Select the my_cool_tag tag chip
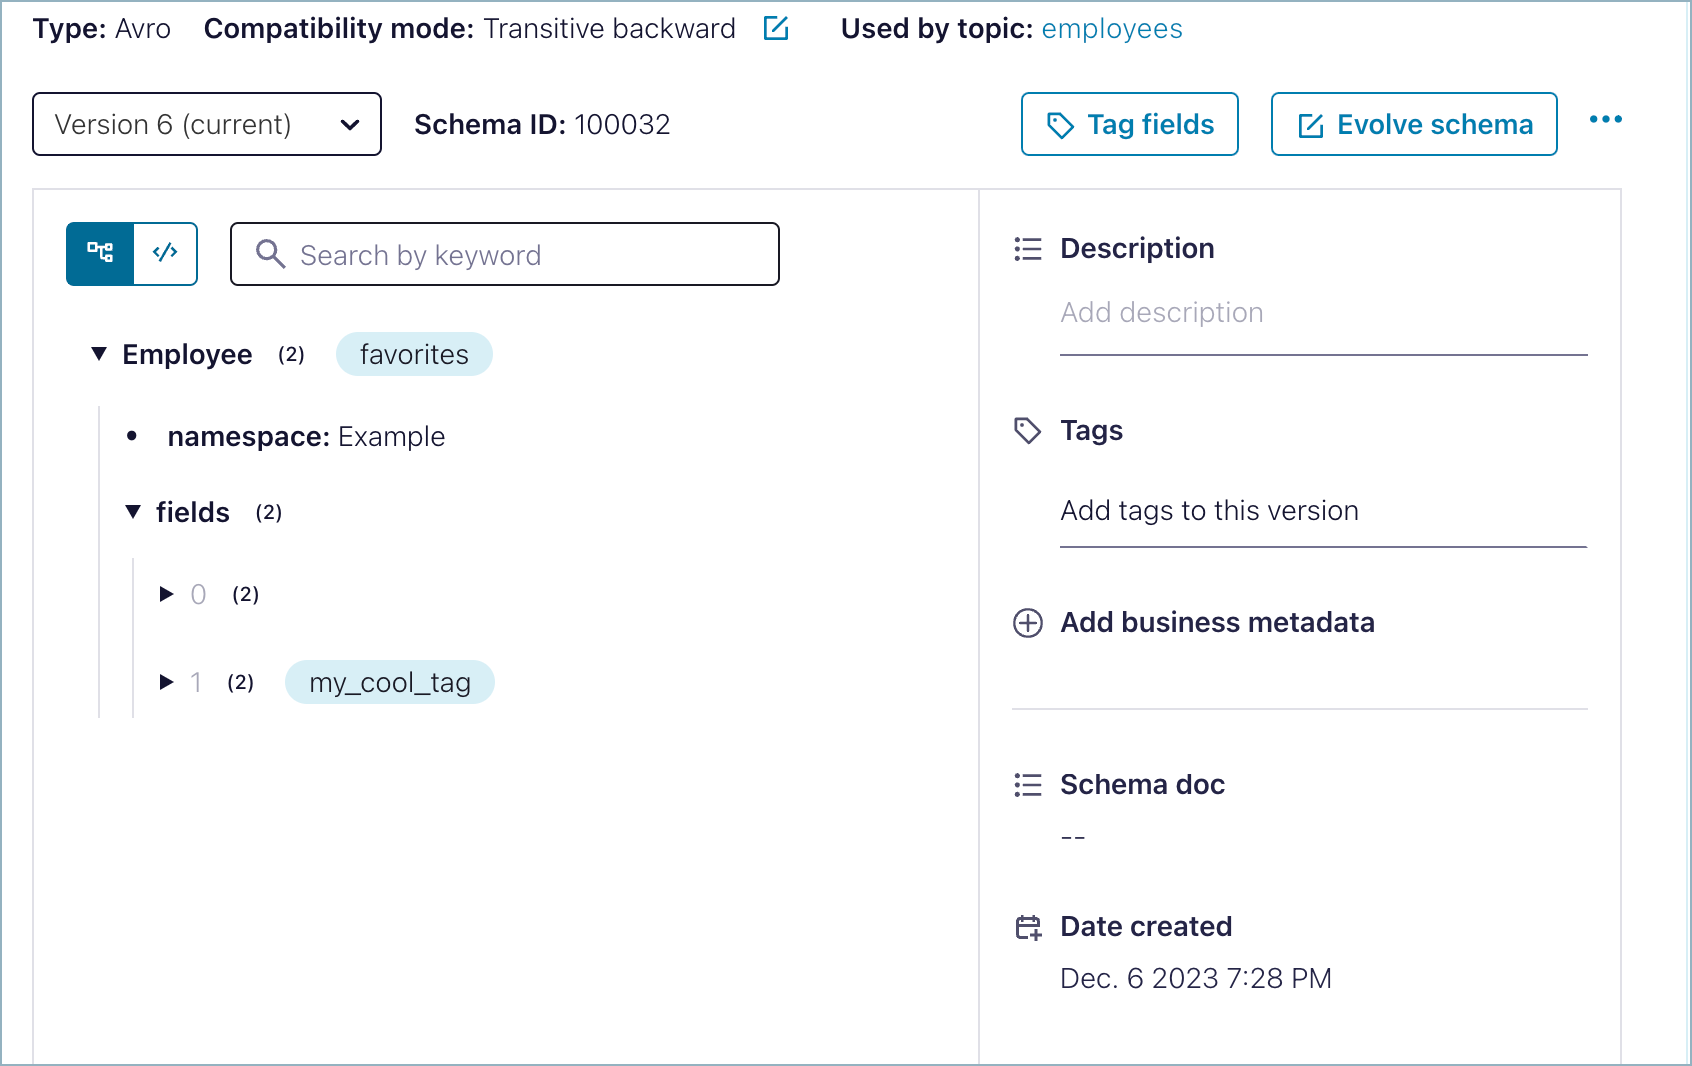 click(x=389, y=683)
